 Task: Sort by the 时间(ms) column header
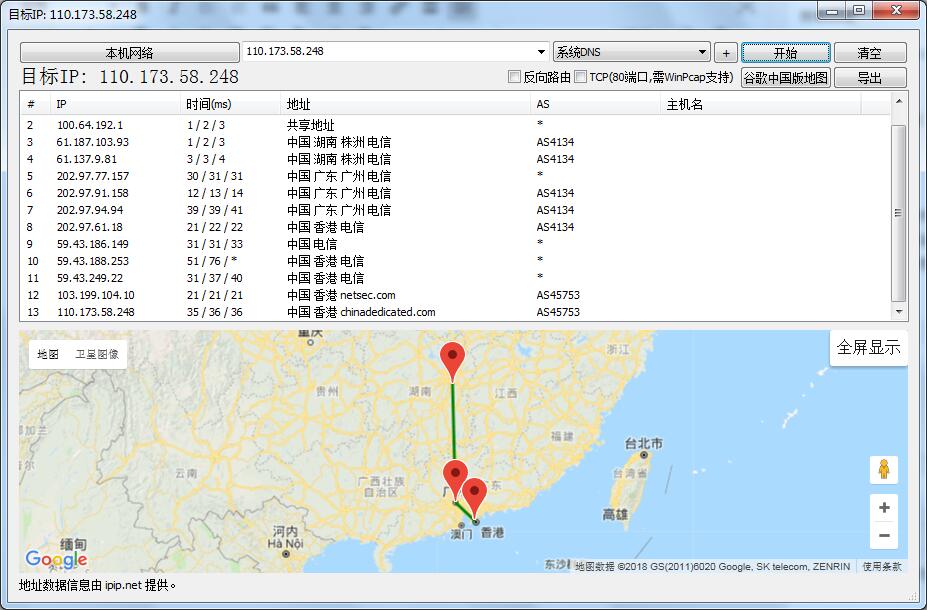point(208,104)
